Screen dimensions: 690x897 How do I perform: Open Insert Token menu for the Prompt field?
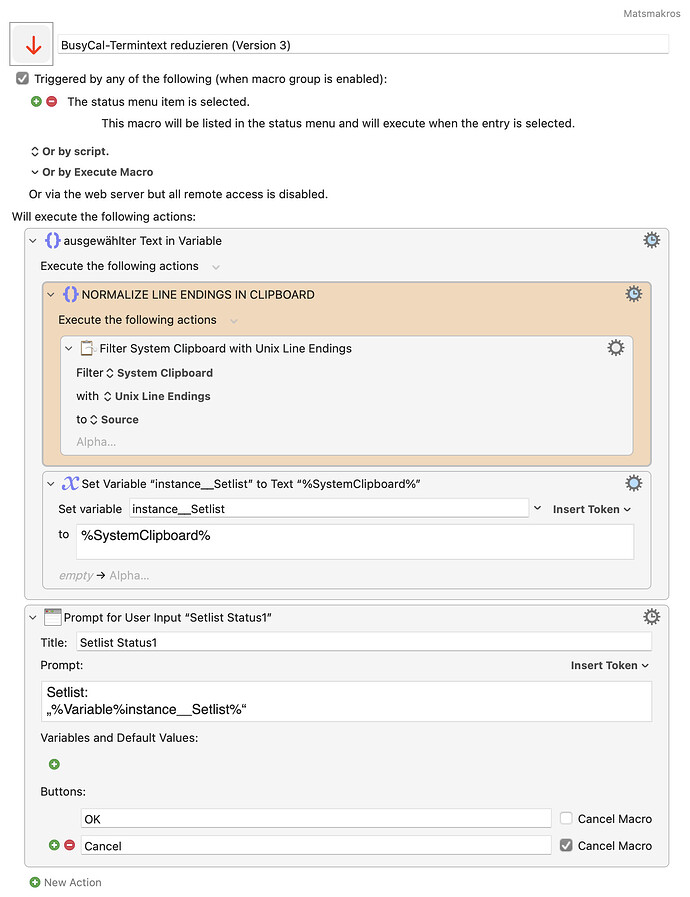pos(610,665)
